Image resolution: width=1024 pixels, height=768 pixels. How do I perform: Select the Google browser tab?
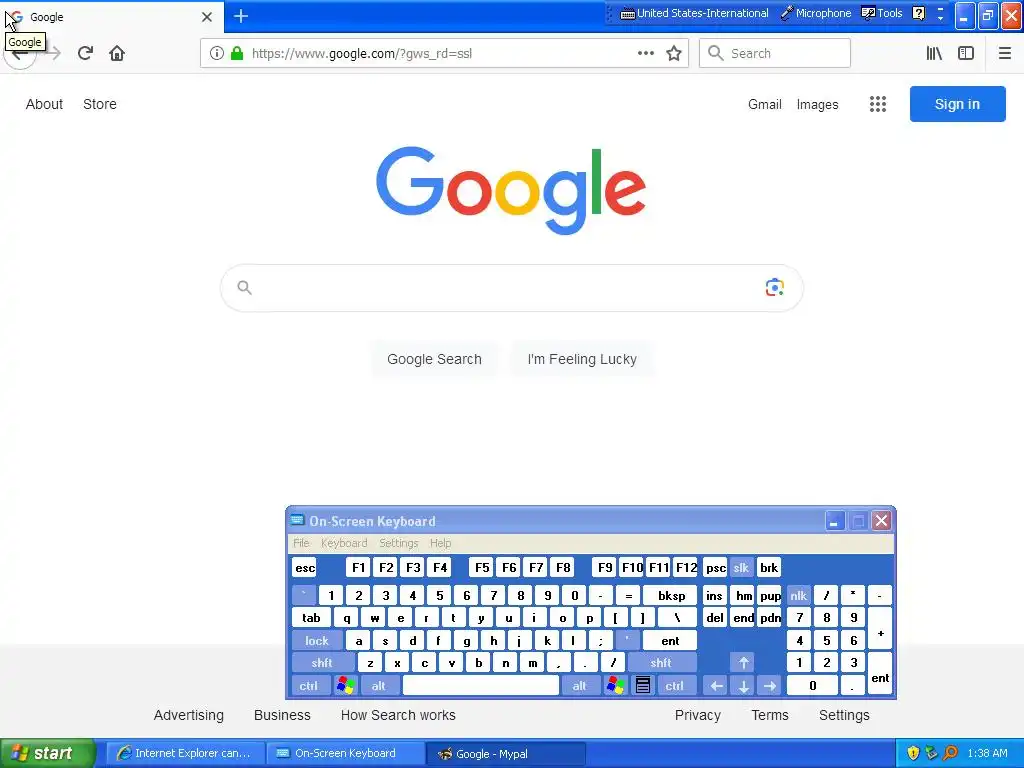point(111,16)
